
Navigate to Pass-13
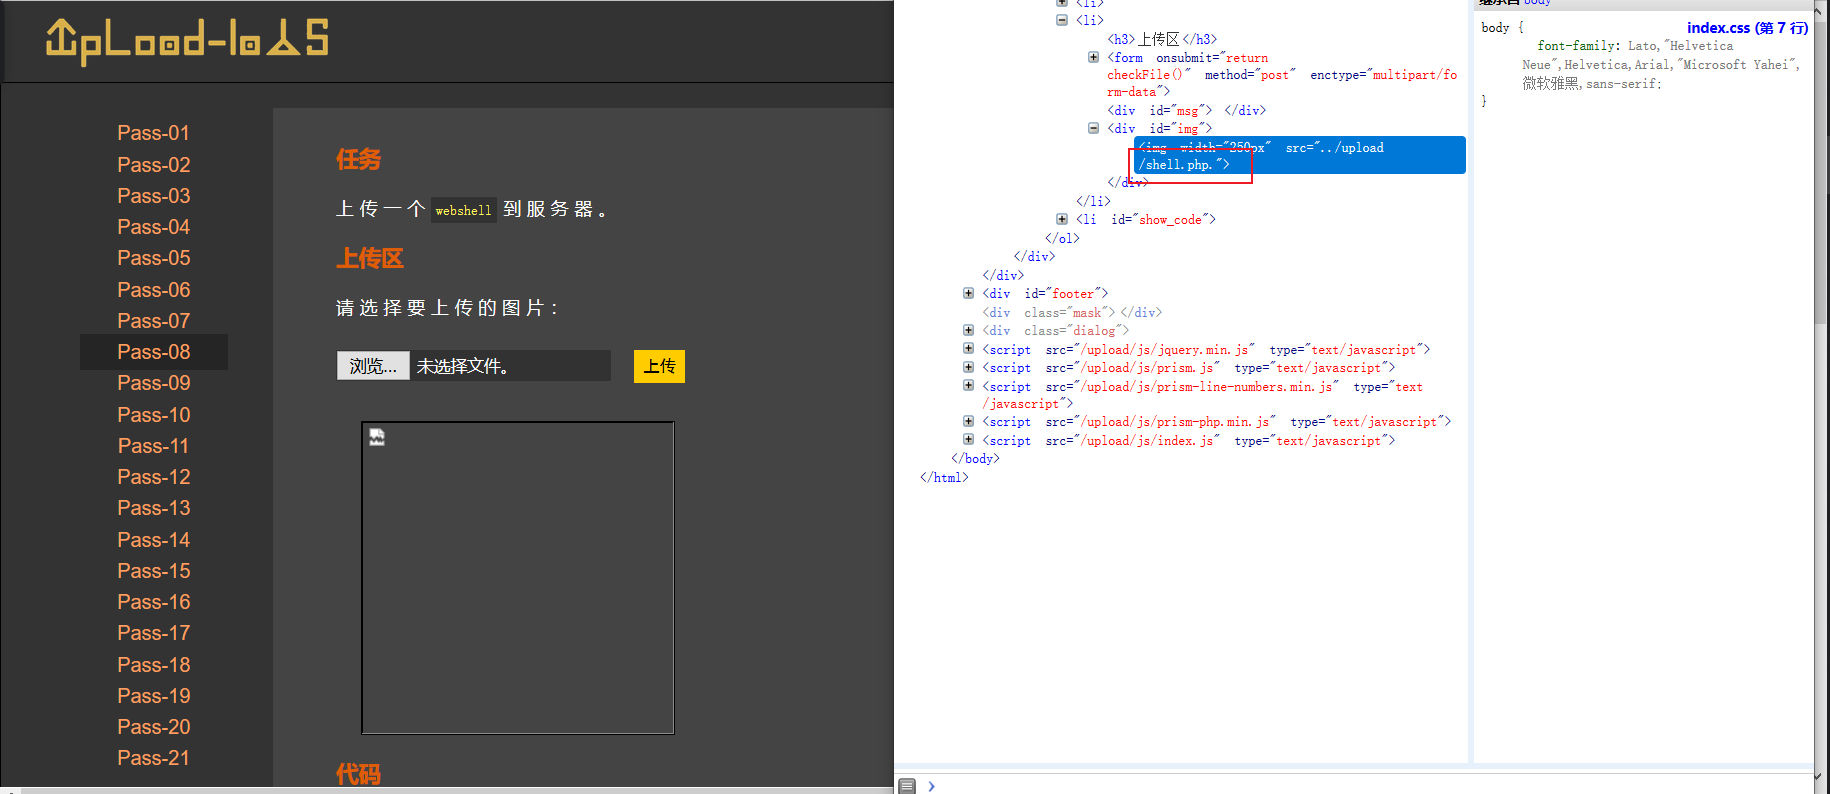point(153,508)
